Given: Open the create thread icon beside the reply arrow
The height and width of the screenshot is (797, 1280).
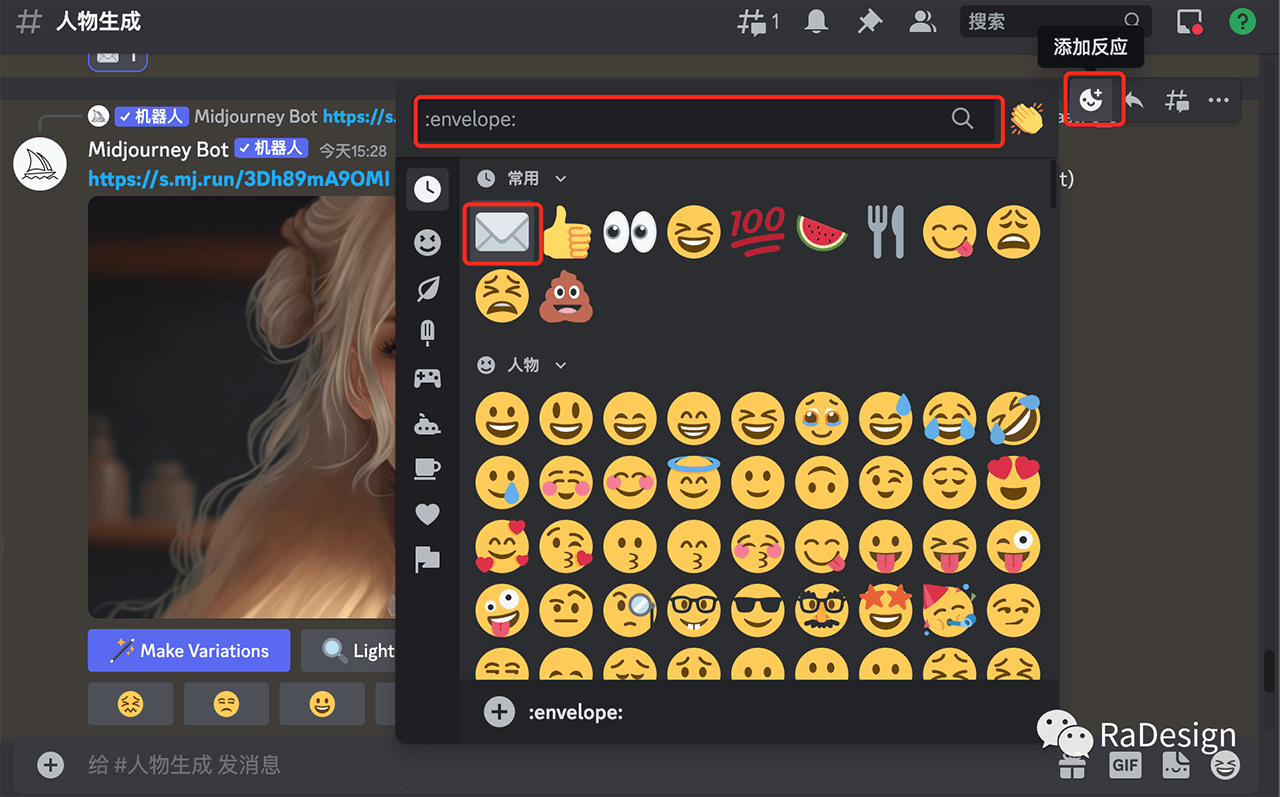Looking at the screenshot, I should pos(1177,100).
